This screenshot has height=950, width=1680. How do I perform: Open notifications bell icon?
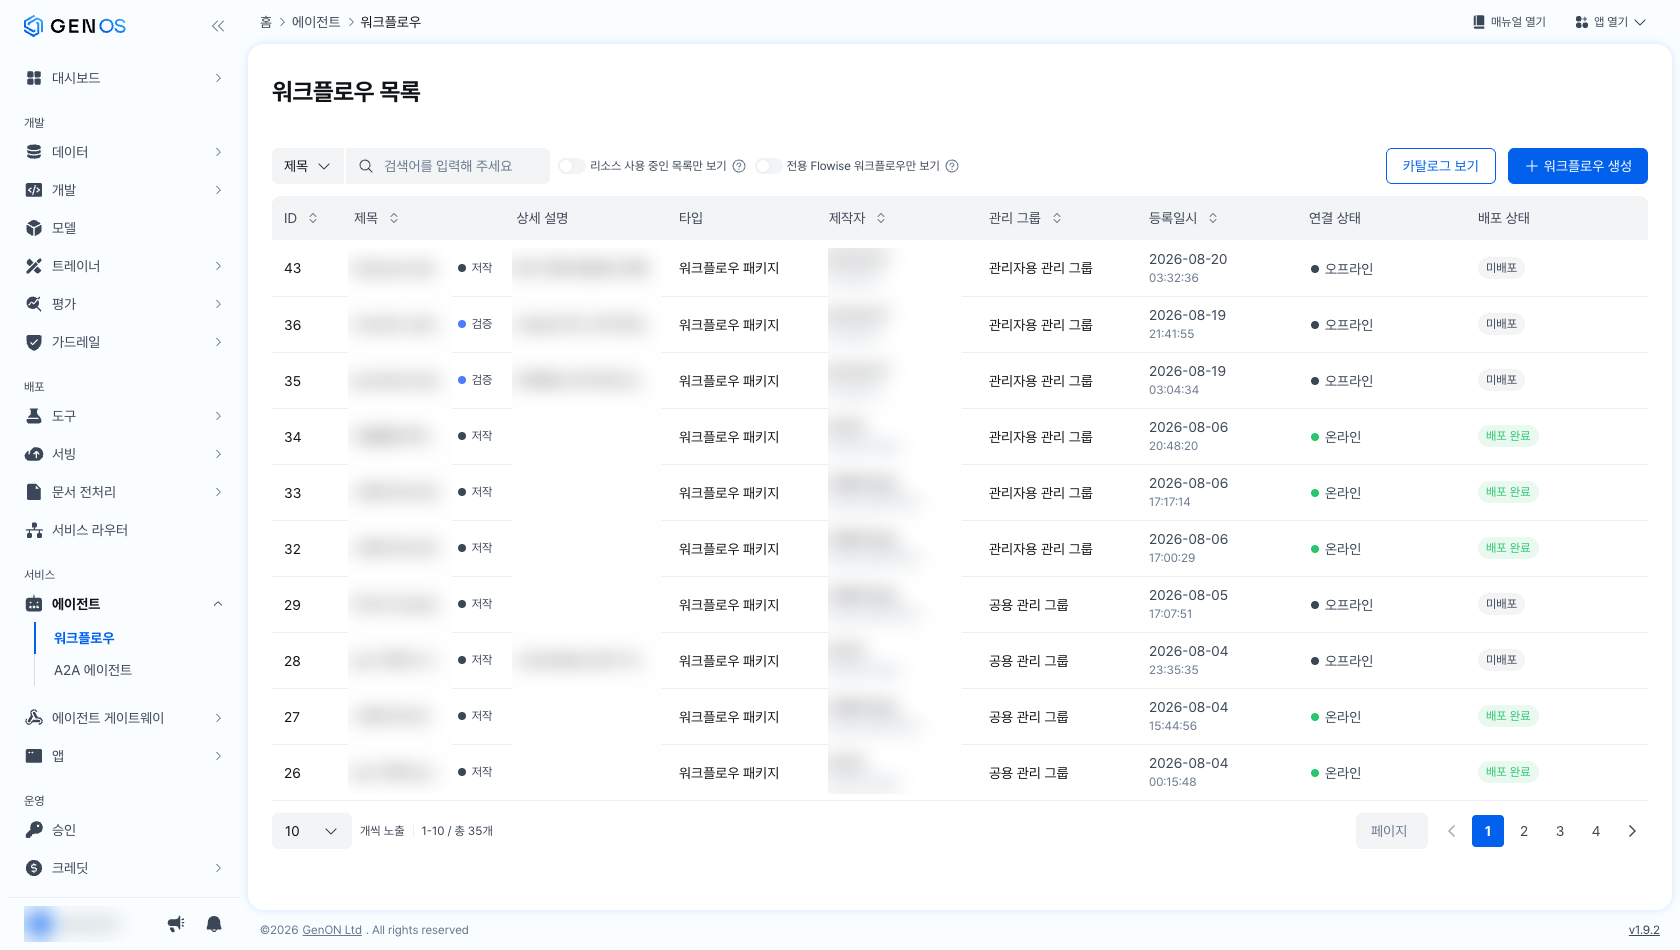pos(214,924)
